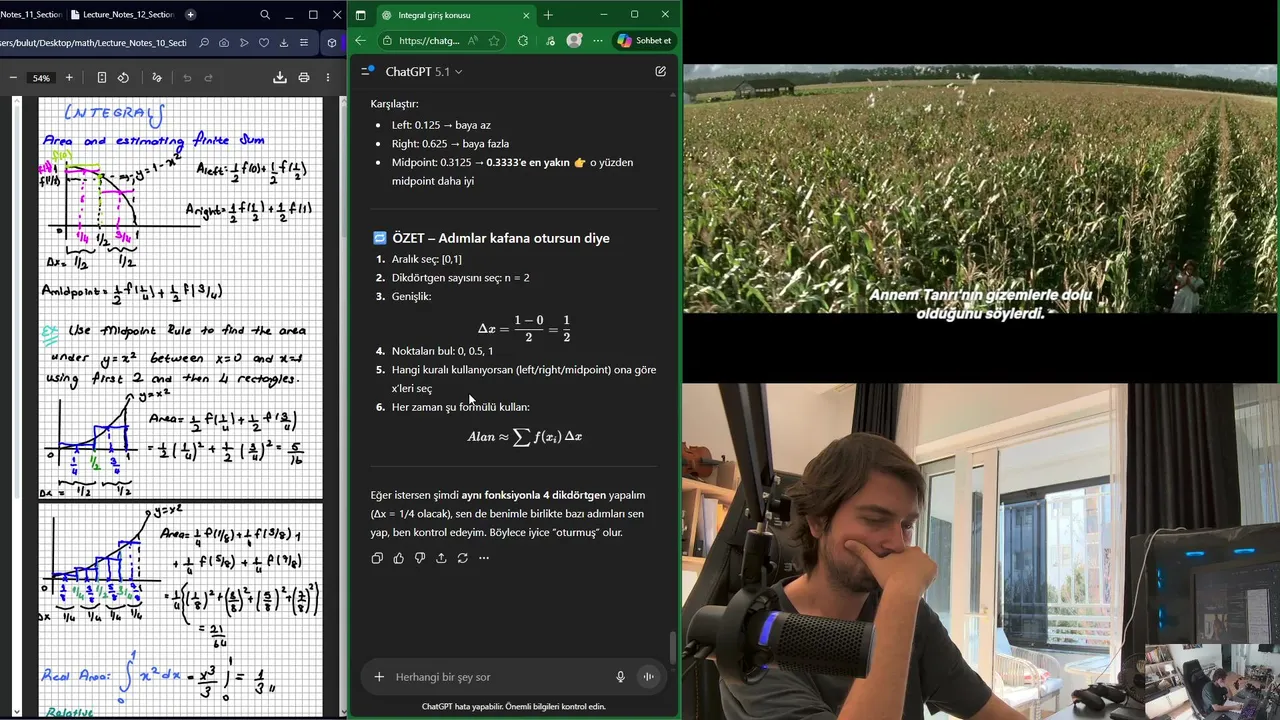Viewport: 1280px width, 720px height.
Task: Go back in the ChatGPT browser window
Action: (x=361, y=41)
